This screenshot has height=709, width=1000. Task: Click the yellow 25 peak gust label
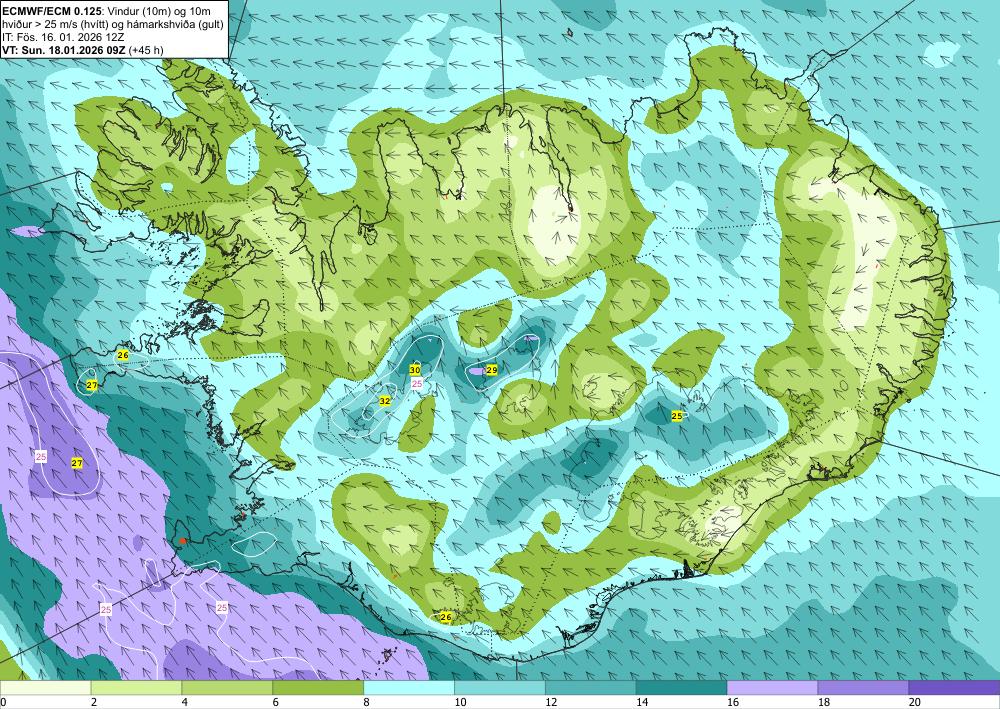click(677, 416)
